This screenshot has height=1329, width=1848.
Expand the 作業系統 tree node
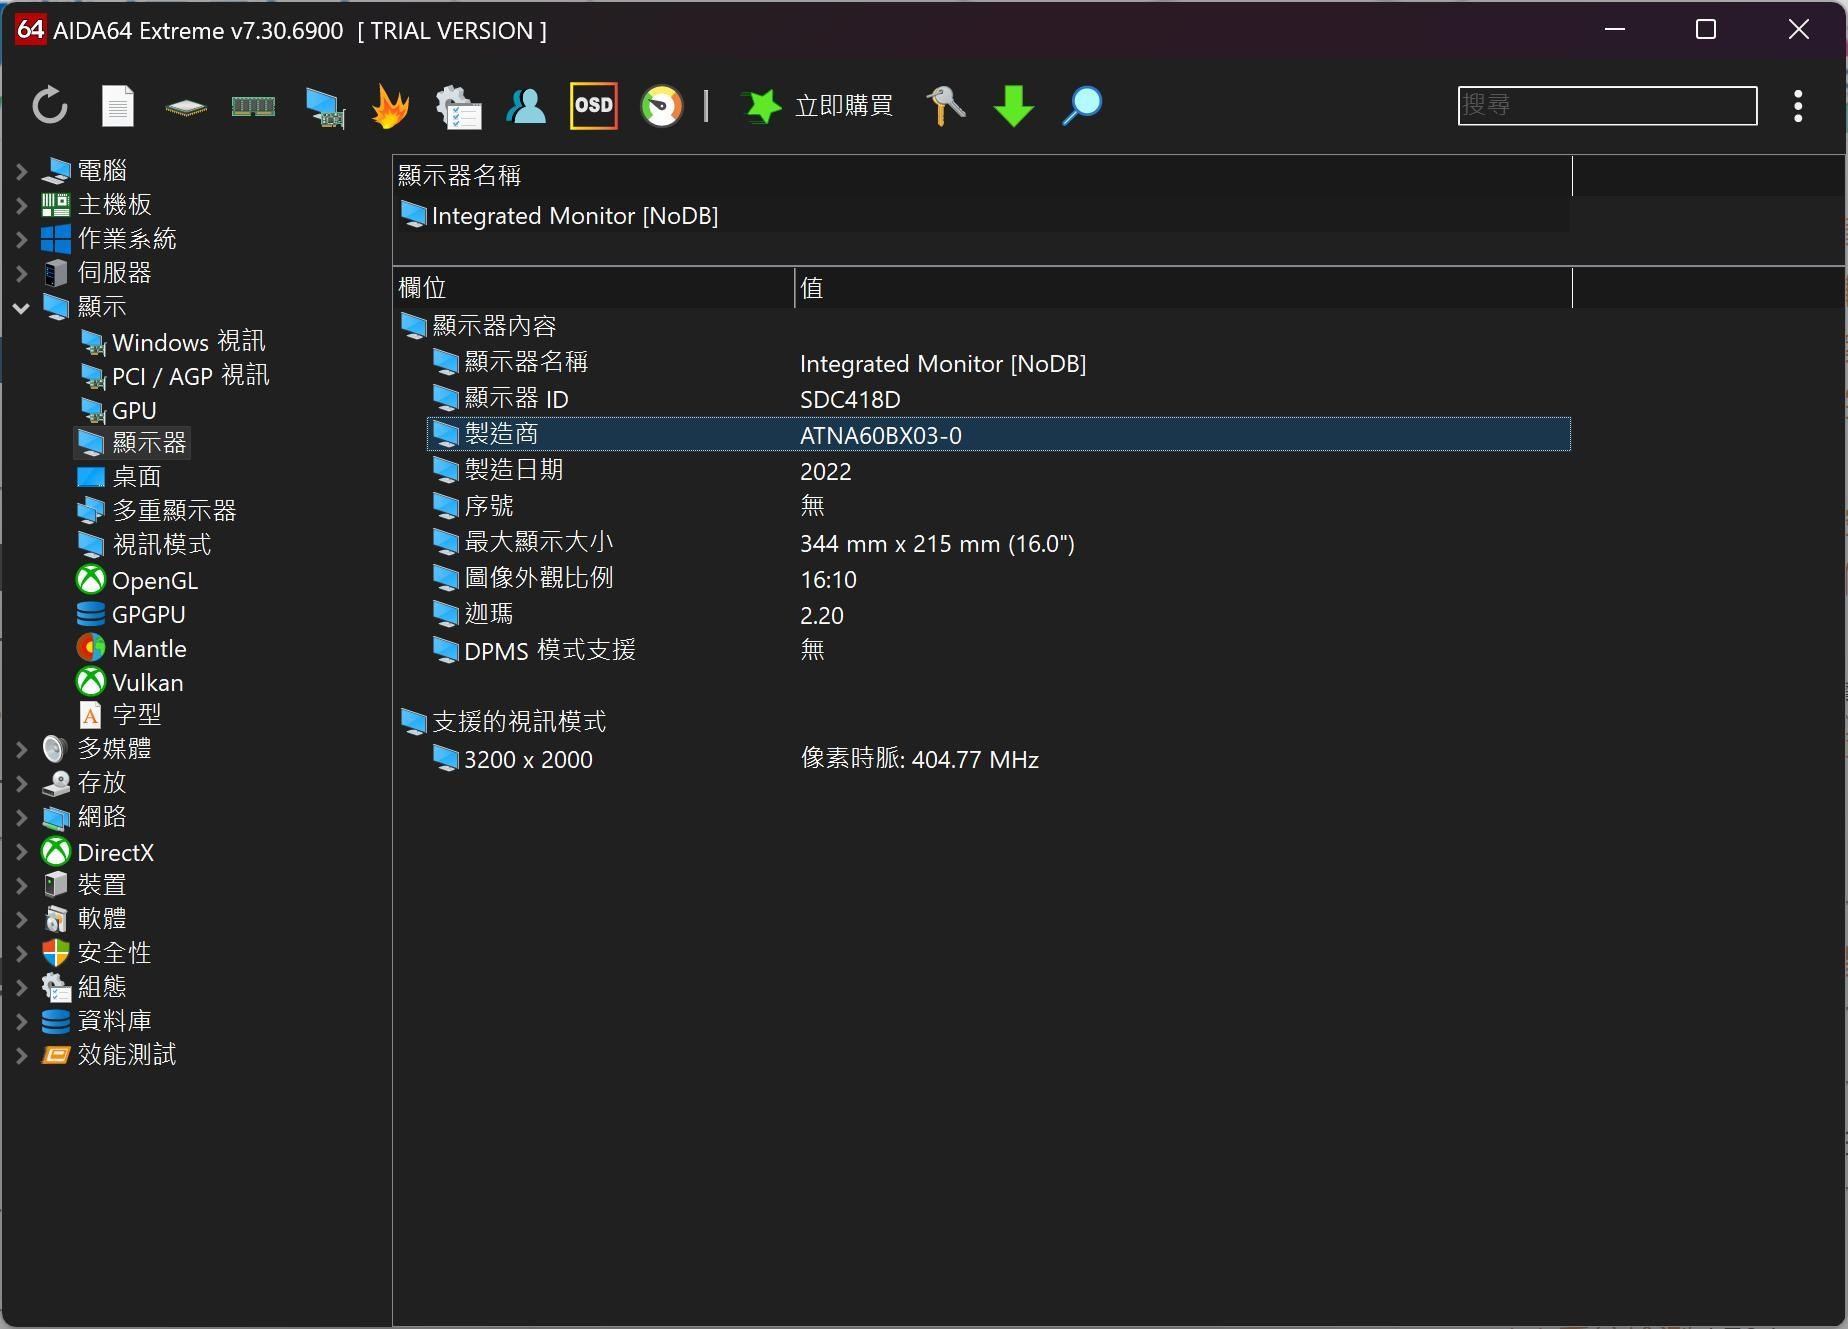pos(21,240)
